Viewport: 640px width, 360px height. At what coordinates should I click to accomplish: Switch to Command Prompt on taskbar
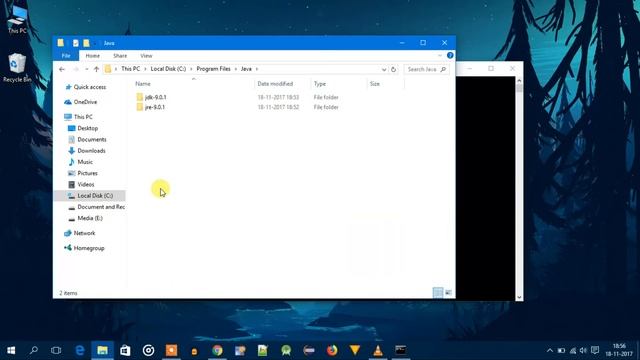pyautogui.click(x=400, y=350)
